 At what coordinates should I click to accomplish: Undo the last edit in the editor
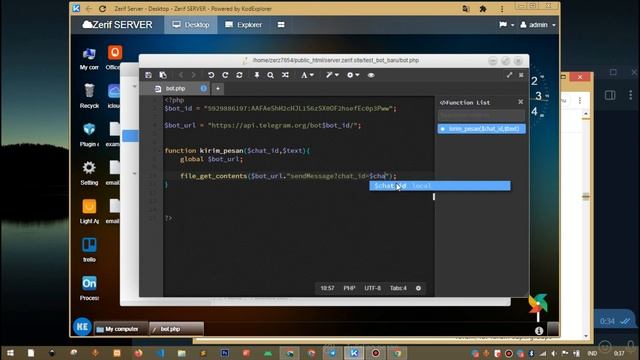(211, 75)
